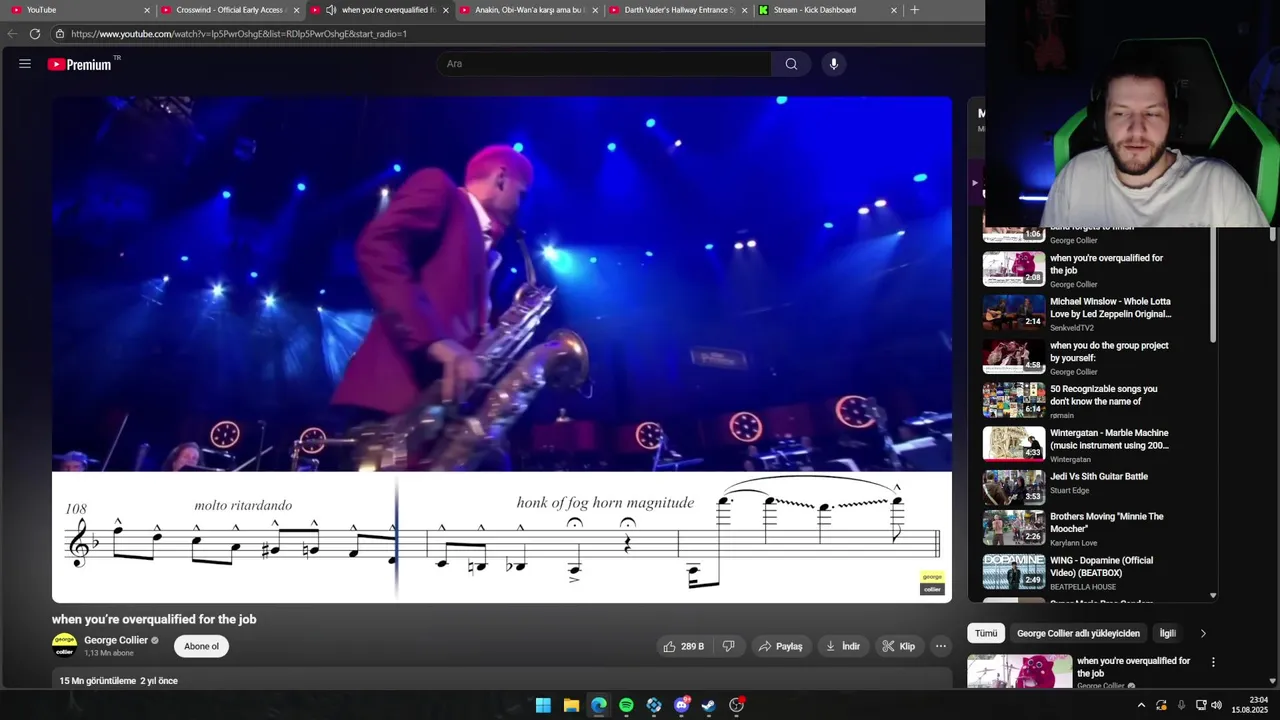The image size is (1280, 720).
Task: Mute tab via speaker icon on active tab
Action: [331, 10]
